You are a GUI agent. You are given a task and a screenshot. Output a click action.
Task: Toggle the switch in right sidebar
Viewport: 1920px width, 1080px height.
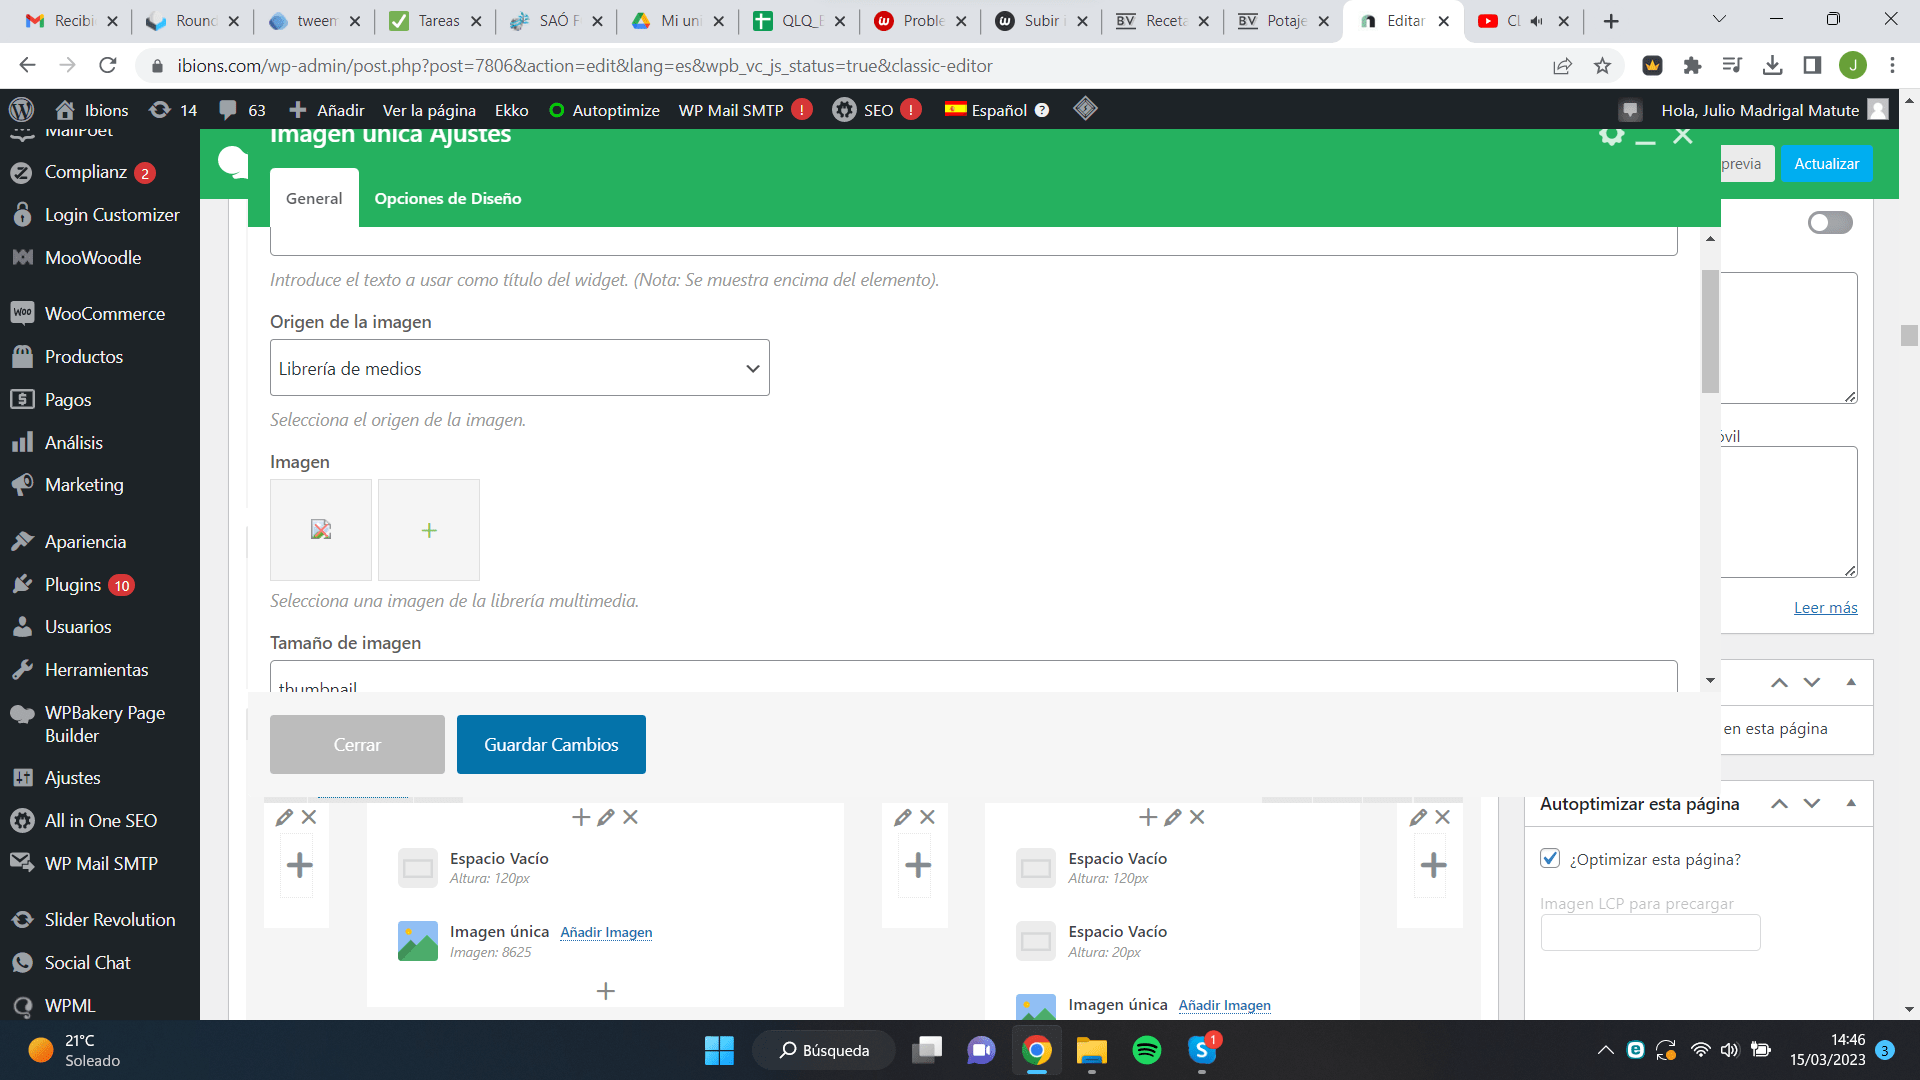point(1830,223)
